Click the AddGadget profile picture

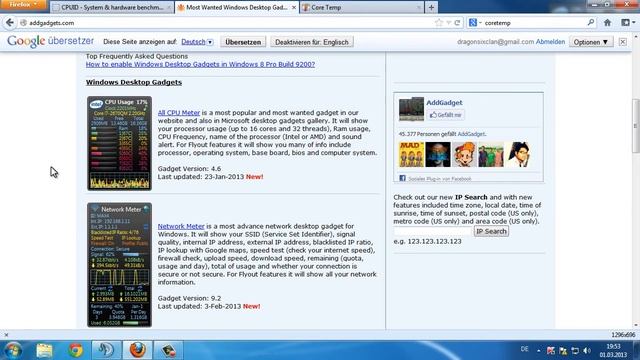411,109
